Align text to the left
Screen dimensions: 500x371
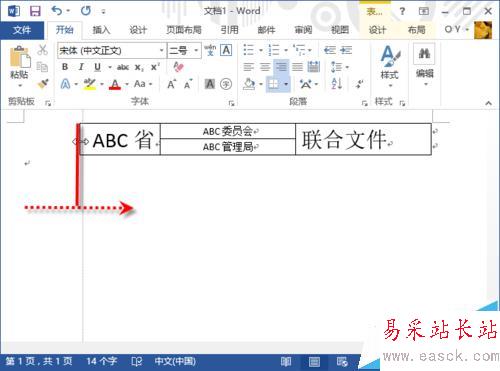(x=248, y=67)
